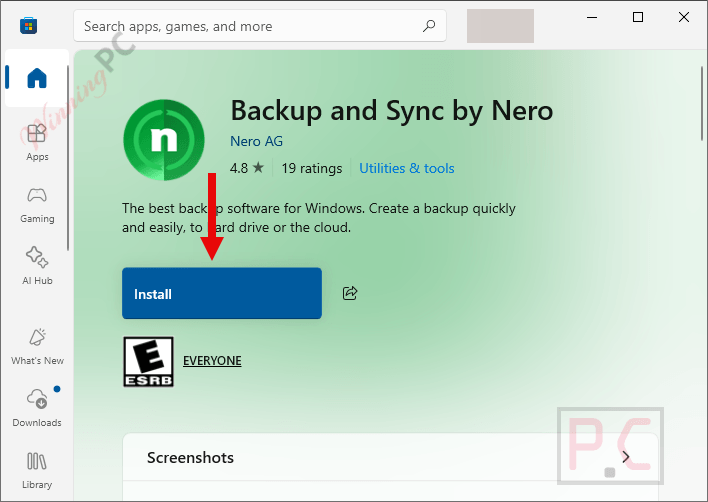This screenshot has height=502, width=708.
Task: Open the Downloads section
Action: click(37, 408)
